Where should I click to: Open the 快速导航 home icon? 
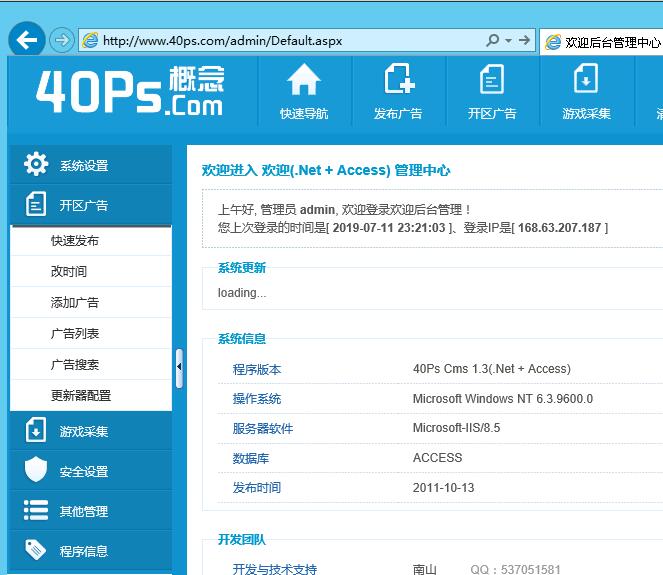point(303,91)
